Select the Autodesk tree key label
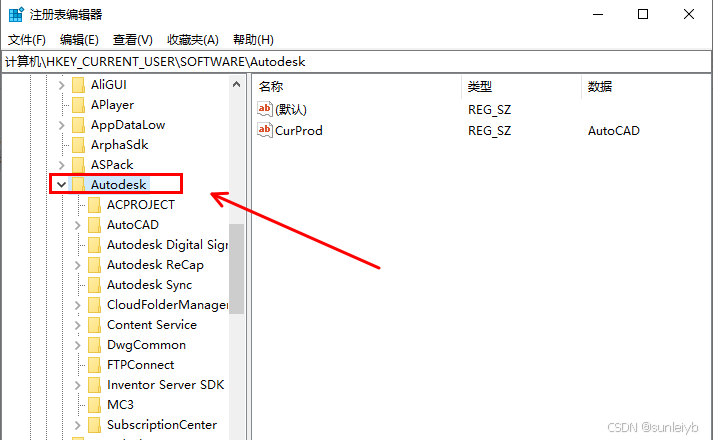This screenshot has height=440, width=713. point(118,185)
